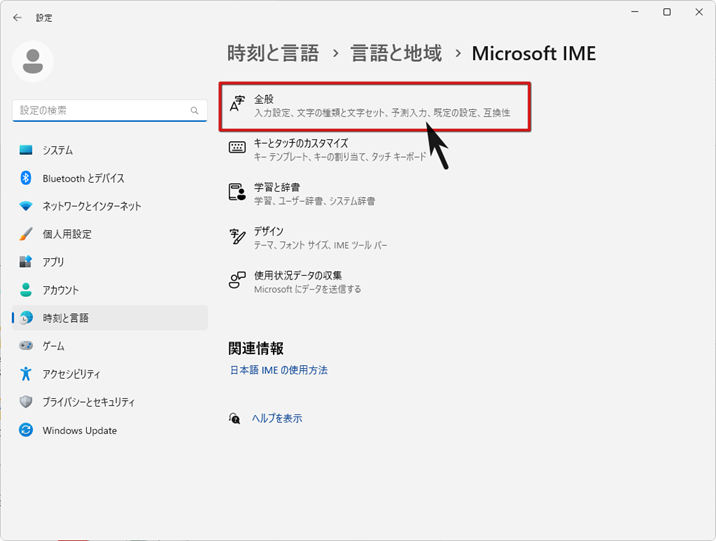This screenshot has width=716, height=541.
Task: Open the 日本語 IME の使用方法 link
Action: tap(279, 370)
